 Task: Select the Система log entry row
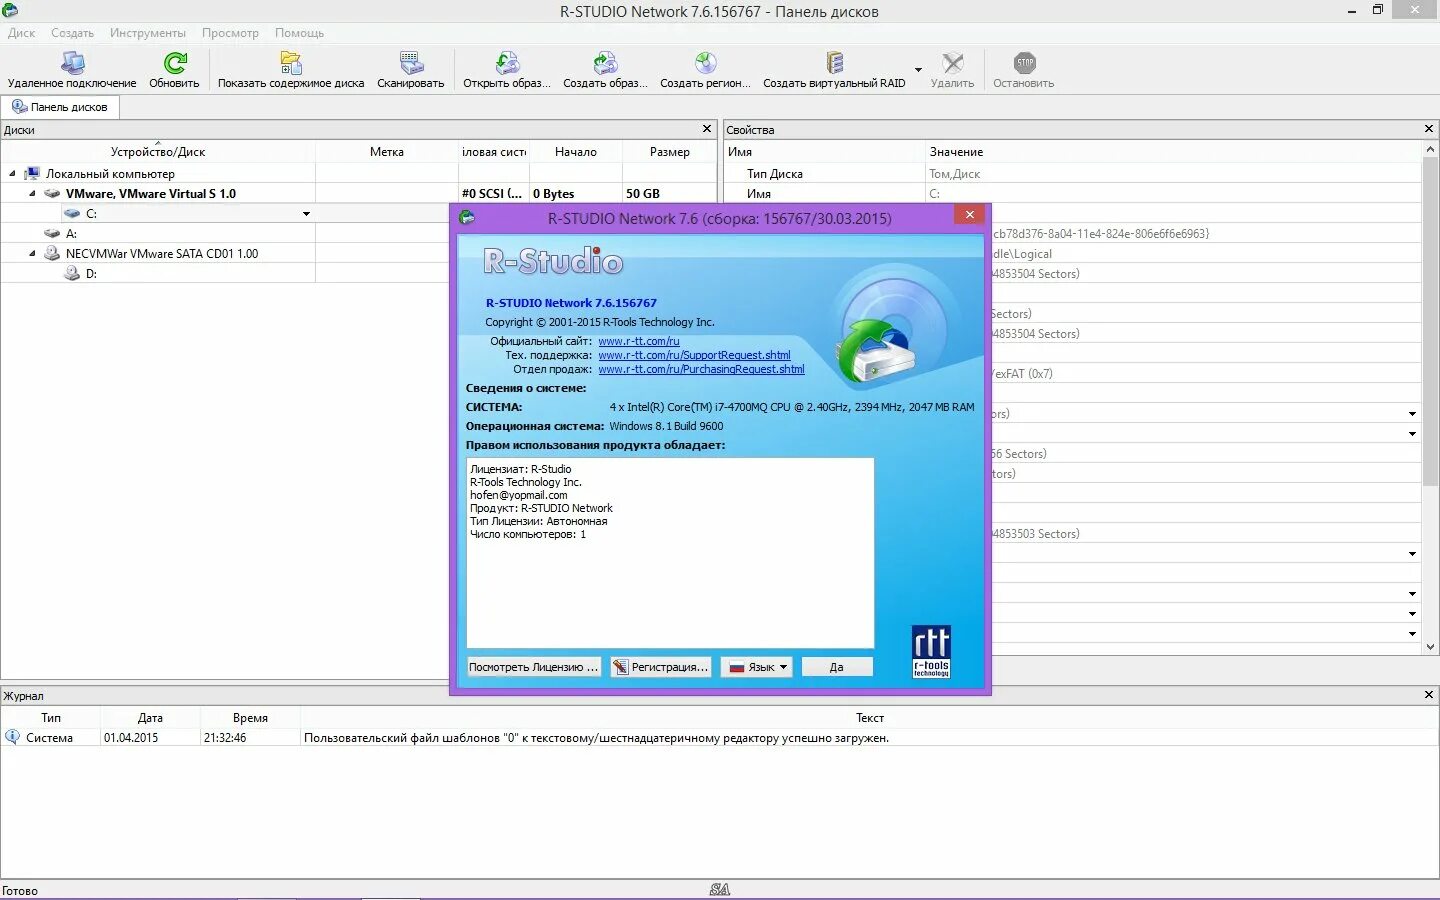[x=719, y=738]
